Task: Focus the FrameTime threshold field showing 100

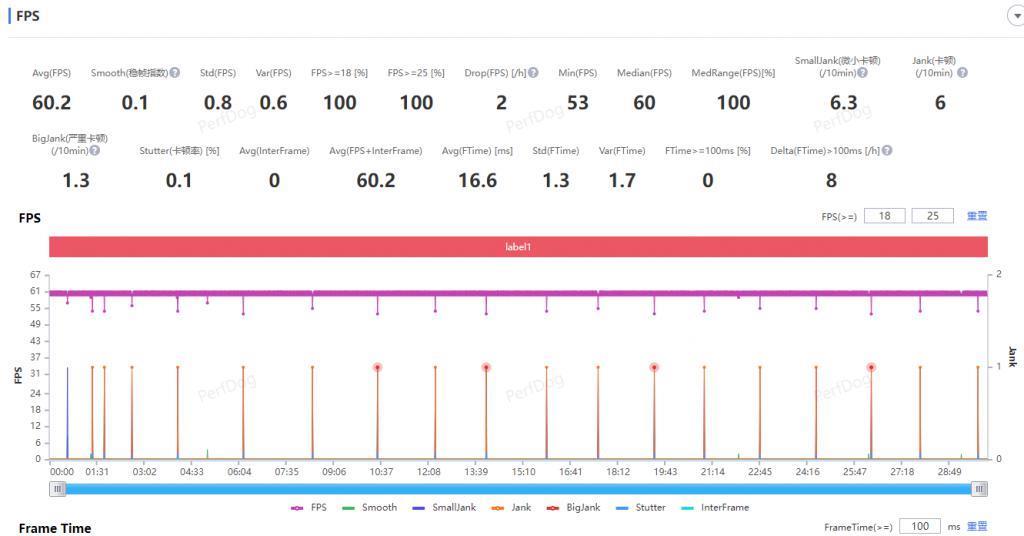Action: pos(919,527)
